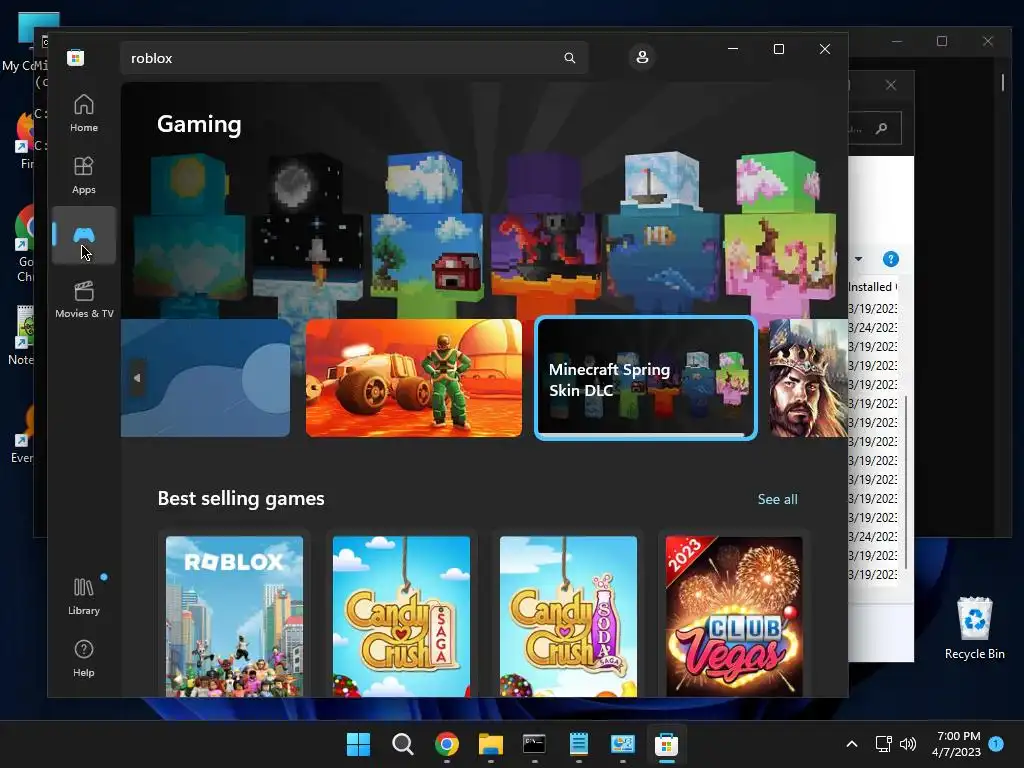This screenshot has height=768, width=1024.
Task: Open the Roblox game tile
Action: tap(234, 616)
